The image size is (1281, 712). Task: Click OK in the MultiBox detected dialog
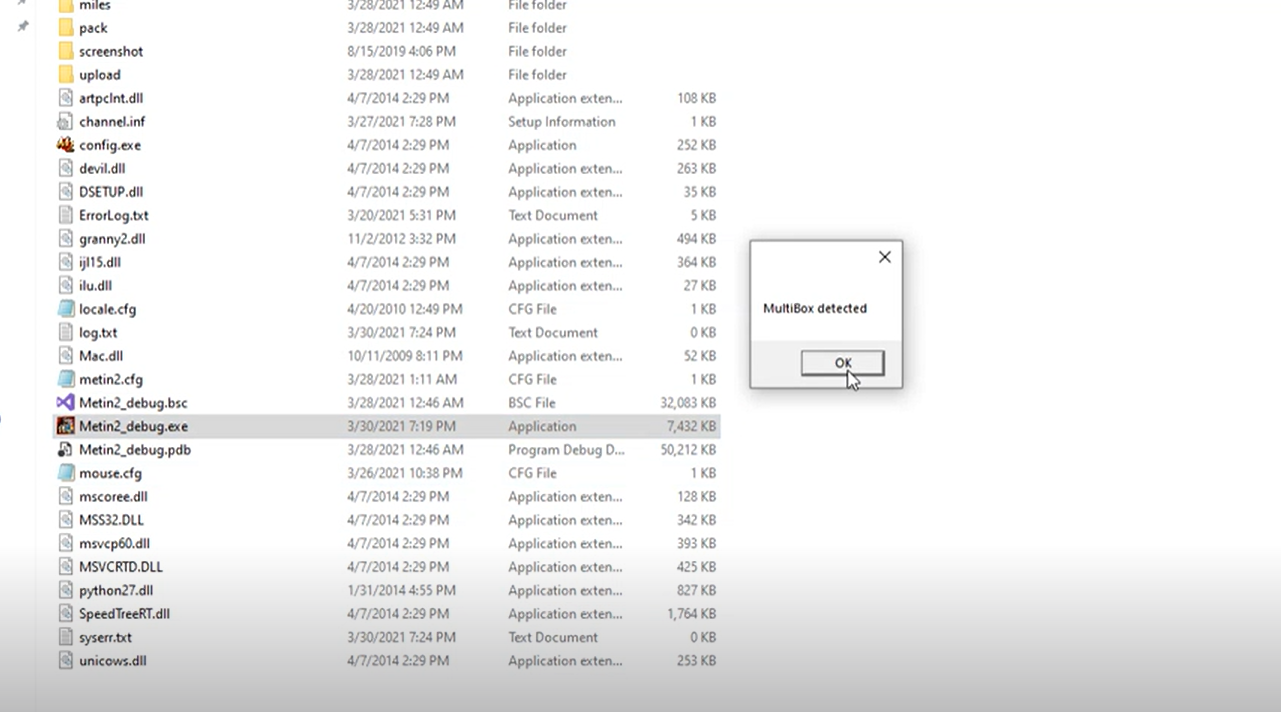(x=842, y=363)
